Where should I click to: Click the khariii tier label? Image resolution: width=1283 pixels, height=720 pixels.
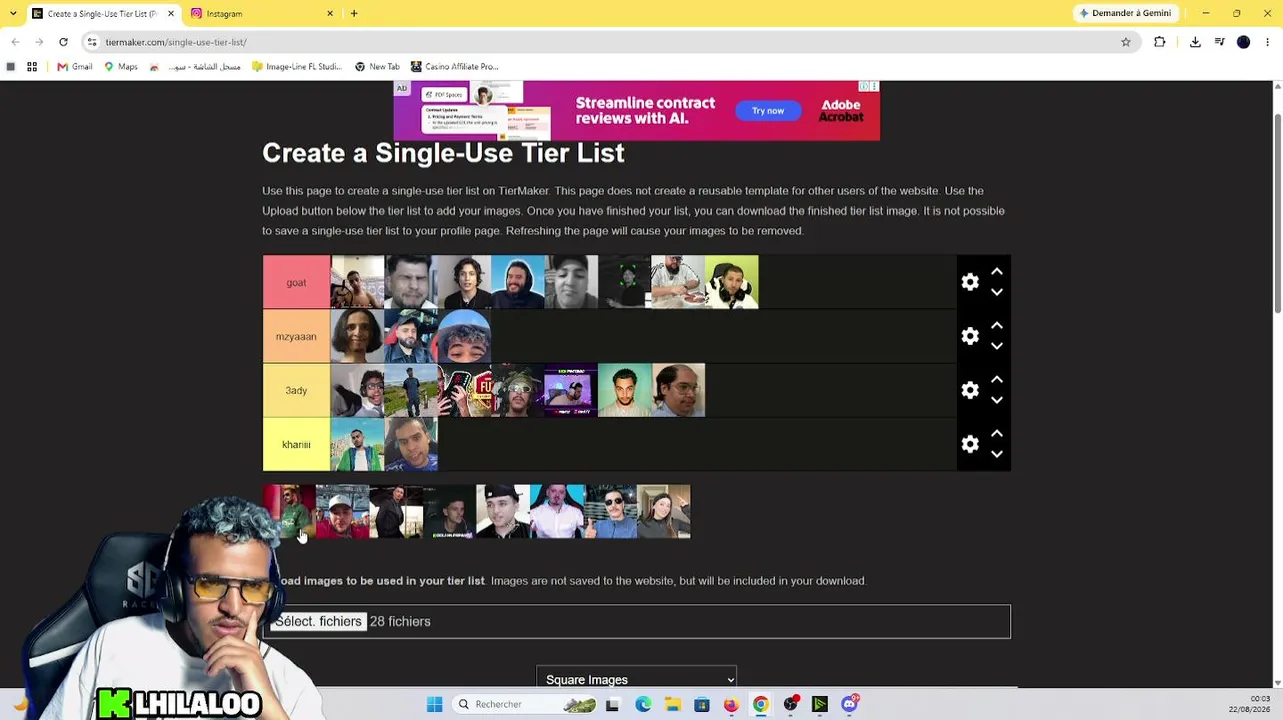tap(296, 444)
